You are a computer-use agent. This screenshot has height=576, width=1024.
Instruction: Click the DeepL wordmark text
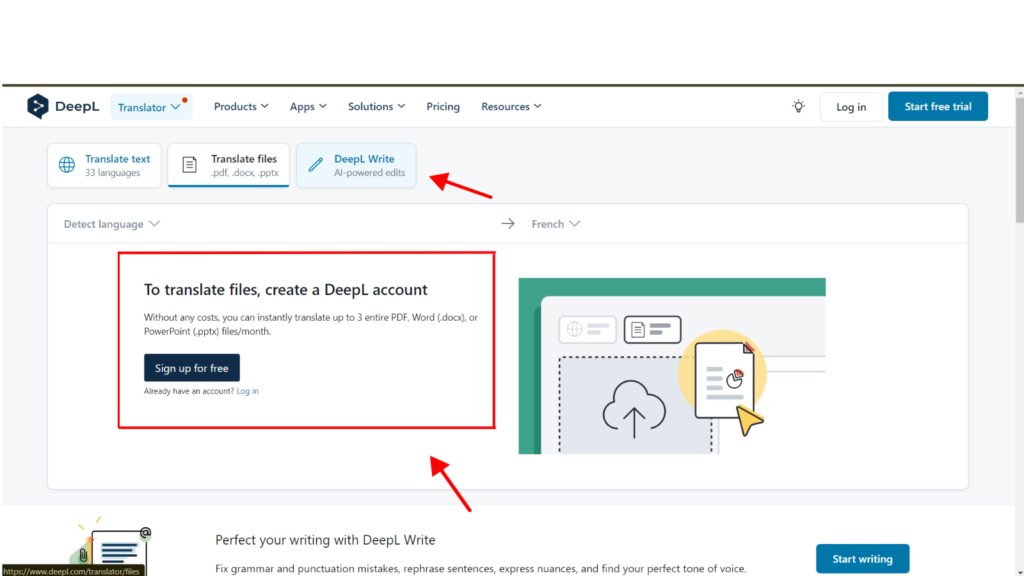(x=77, y=106)
